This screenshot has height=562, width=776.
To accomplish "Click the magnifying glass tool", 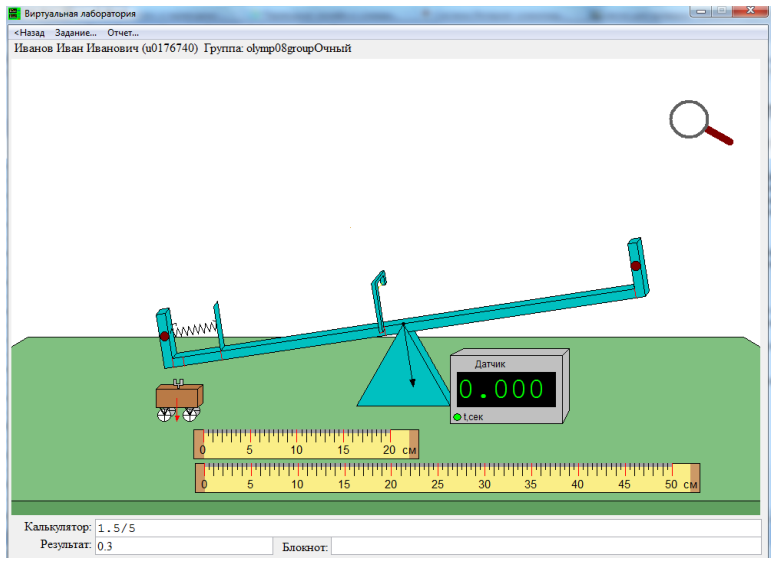I will click(700, 122).
